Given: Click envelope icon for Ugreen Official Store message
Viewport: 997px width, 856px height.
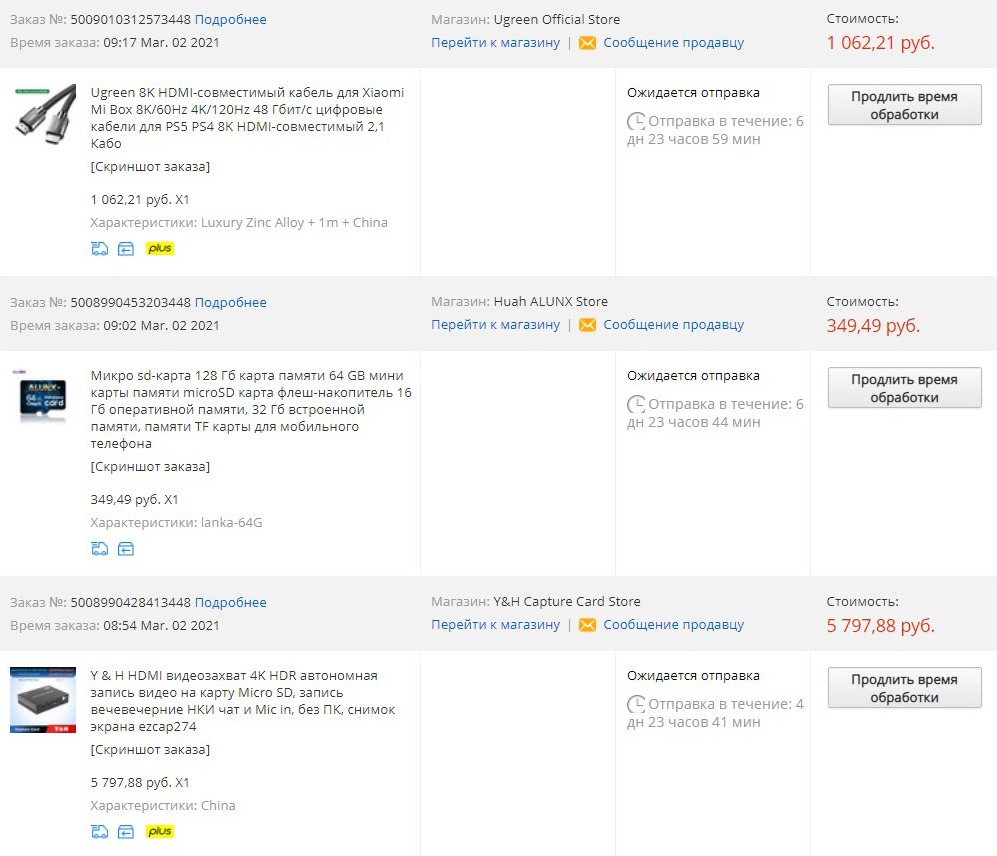Looking at the screenshot, I should click(x=587, y=43).
